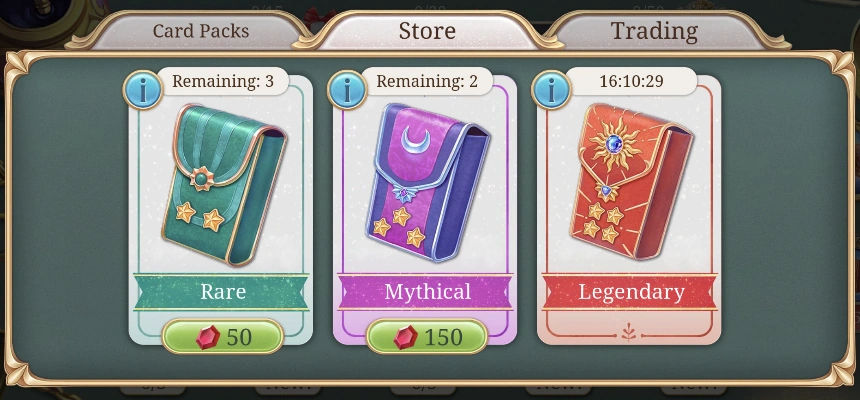
Task: Tap the red gem icon beside 150
Action: tap(406, 337)
